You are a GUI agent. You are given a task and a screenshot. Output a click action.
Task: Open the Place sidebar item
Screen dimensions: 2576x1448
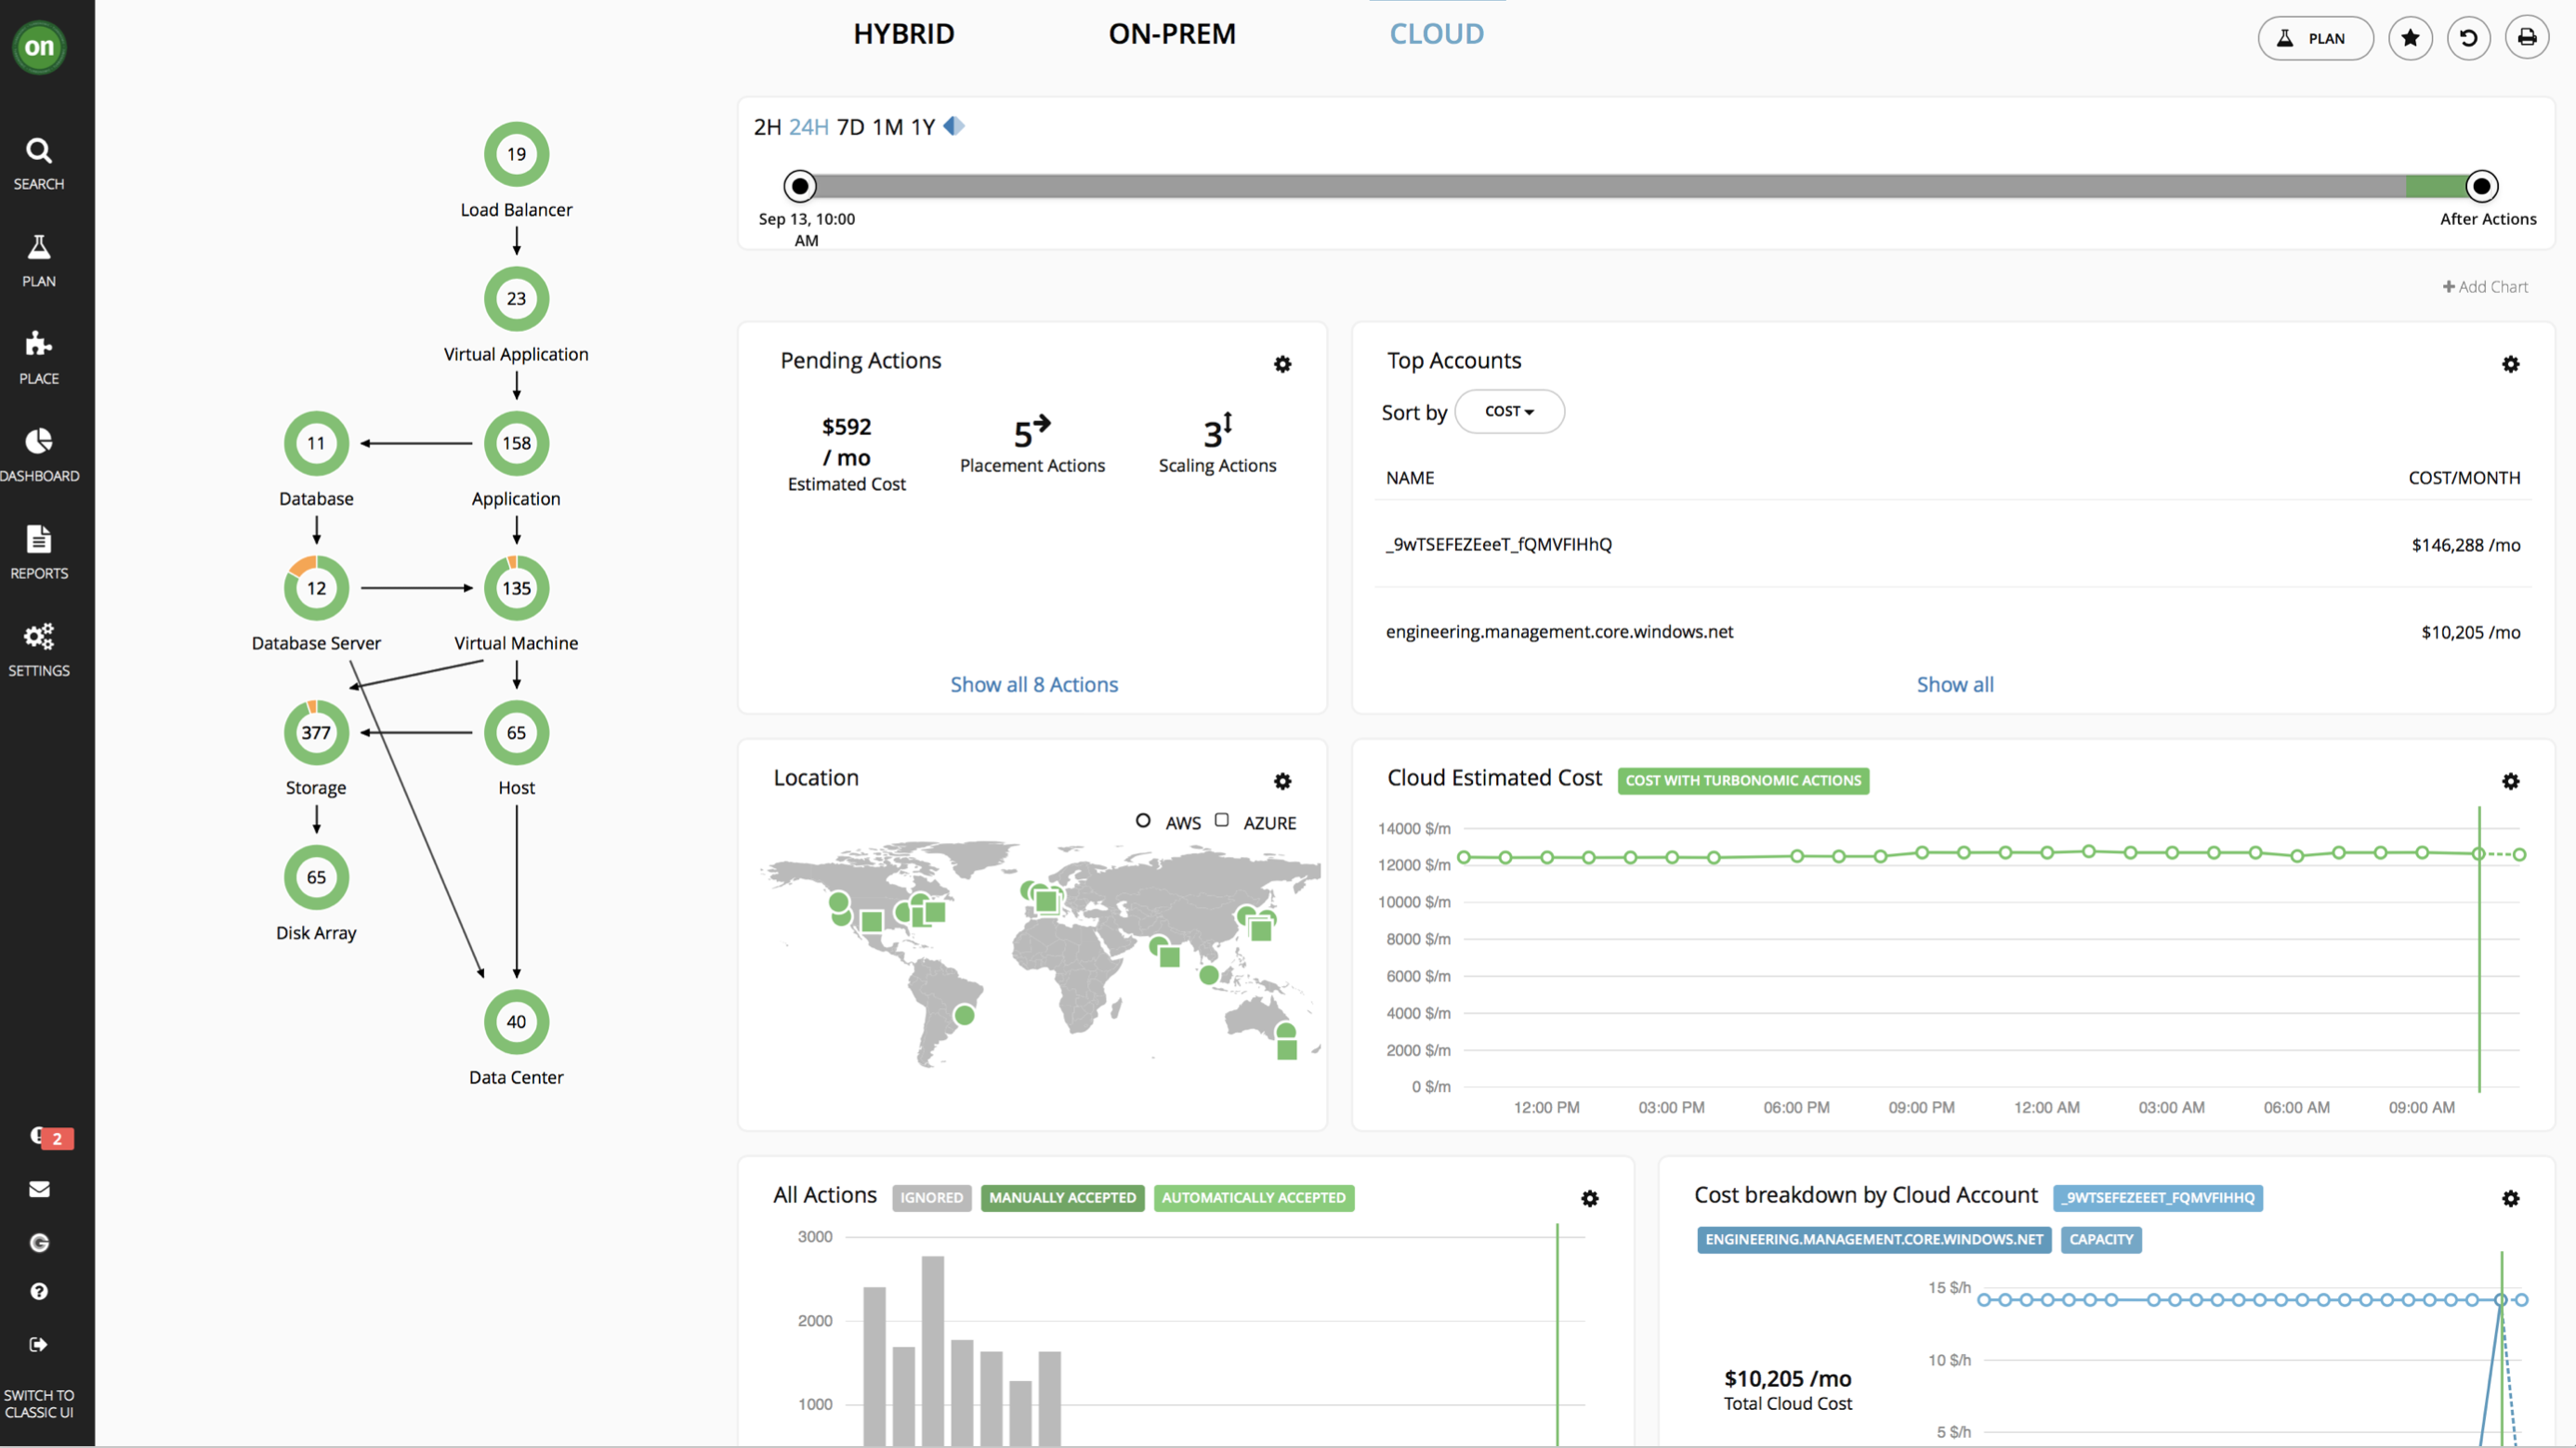(x=39, y=358)
